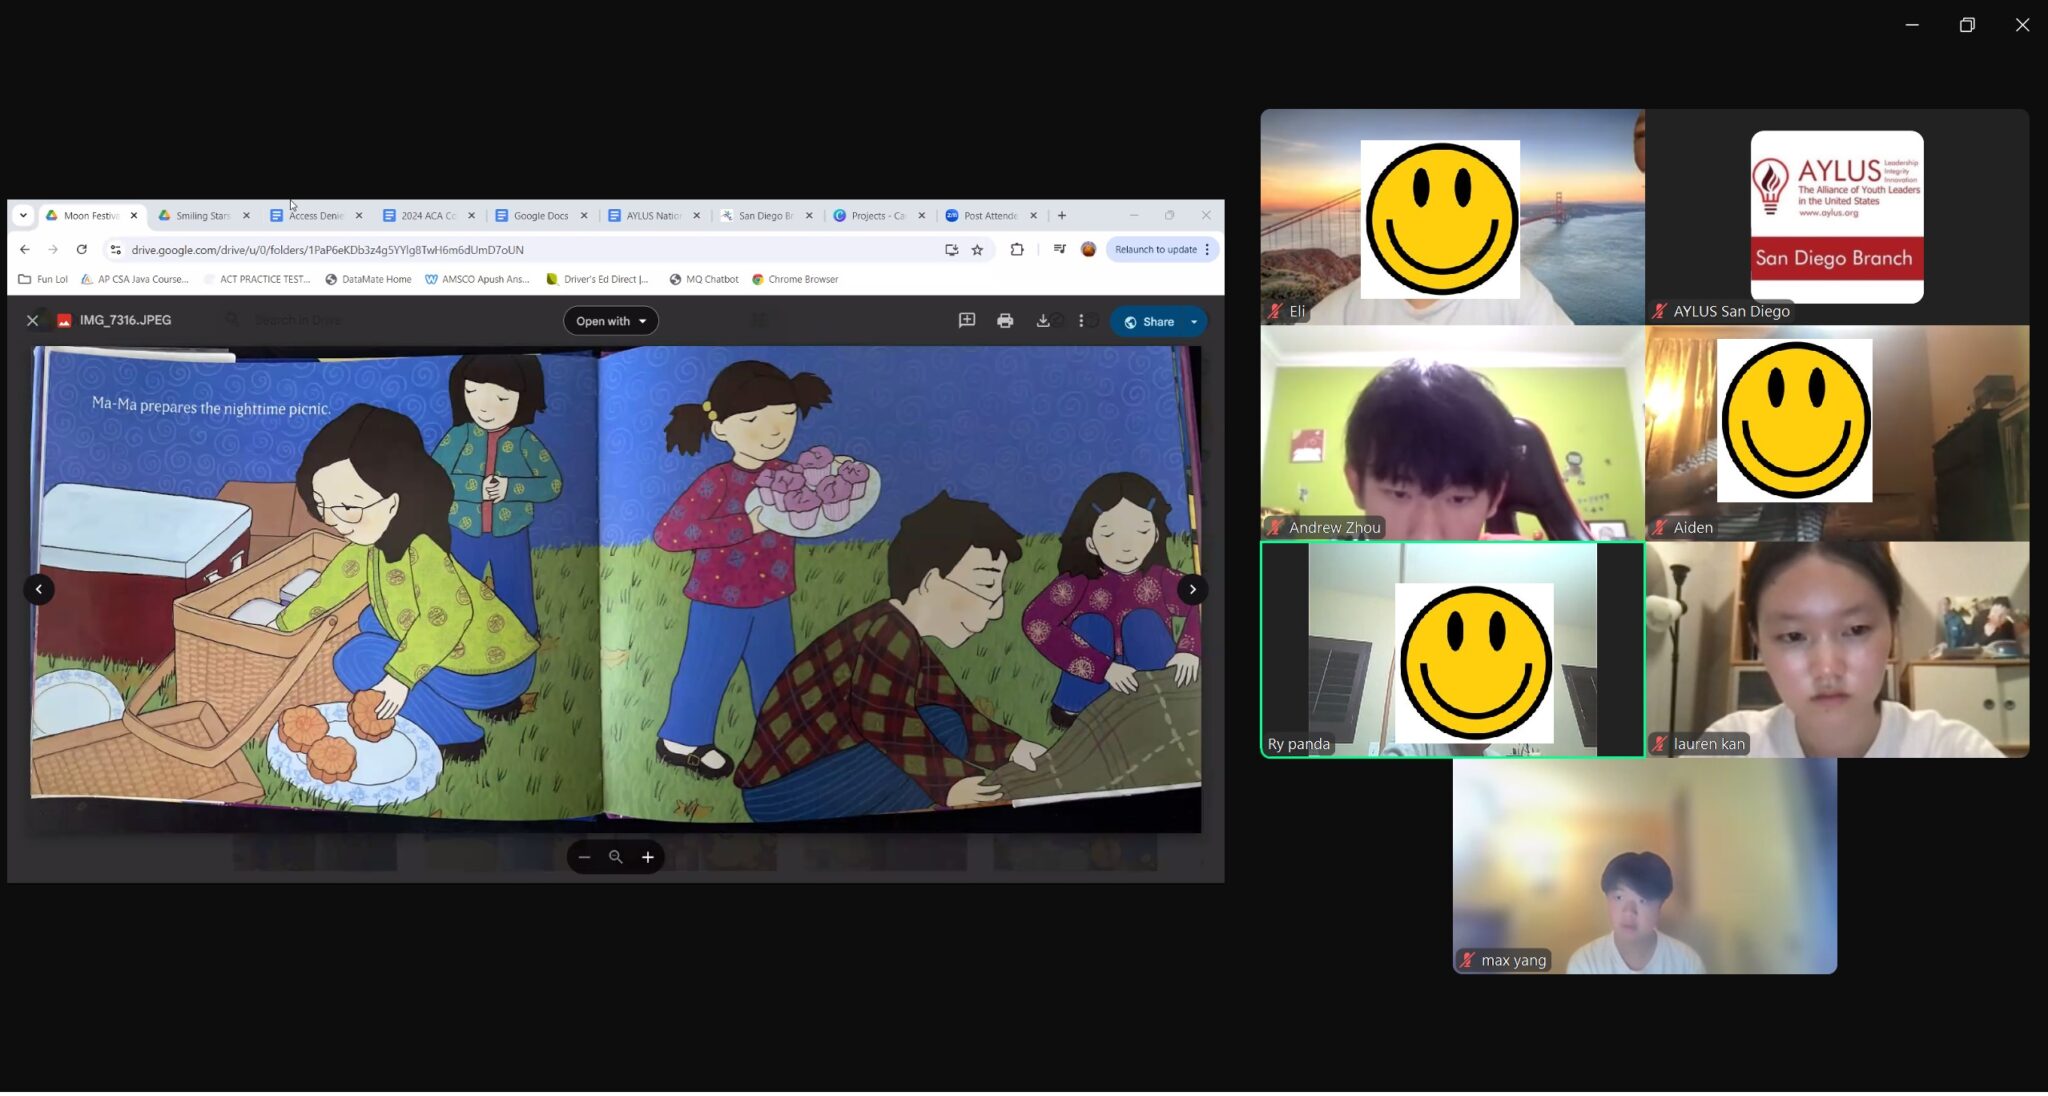Open MQ Chatbot bookmark

pos(704,280)
